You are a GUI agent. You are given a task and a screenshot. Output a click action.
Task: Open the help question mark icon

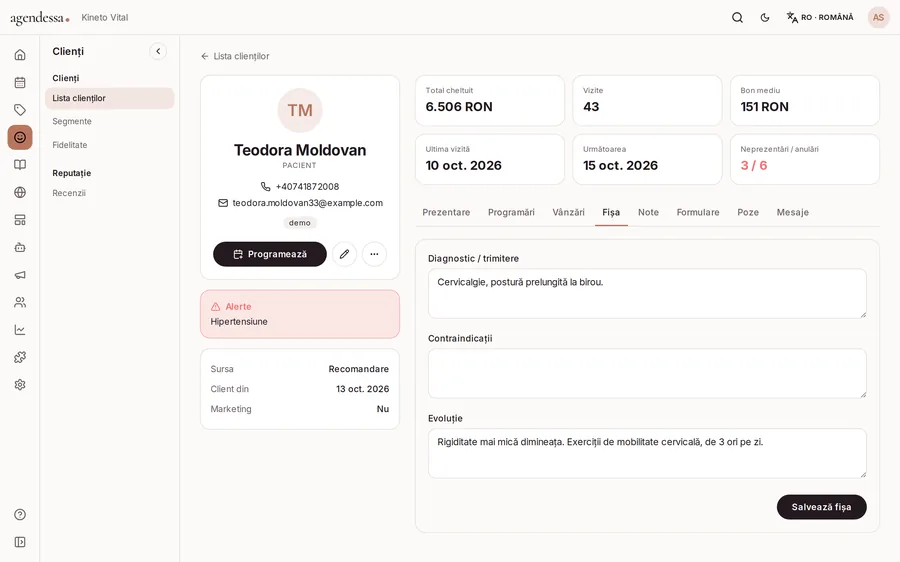click(x=20, y=514)
